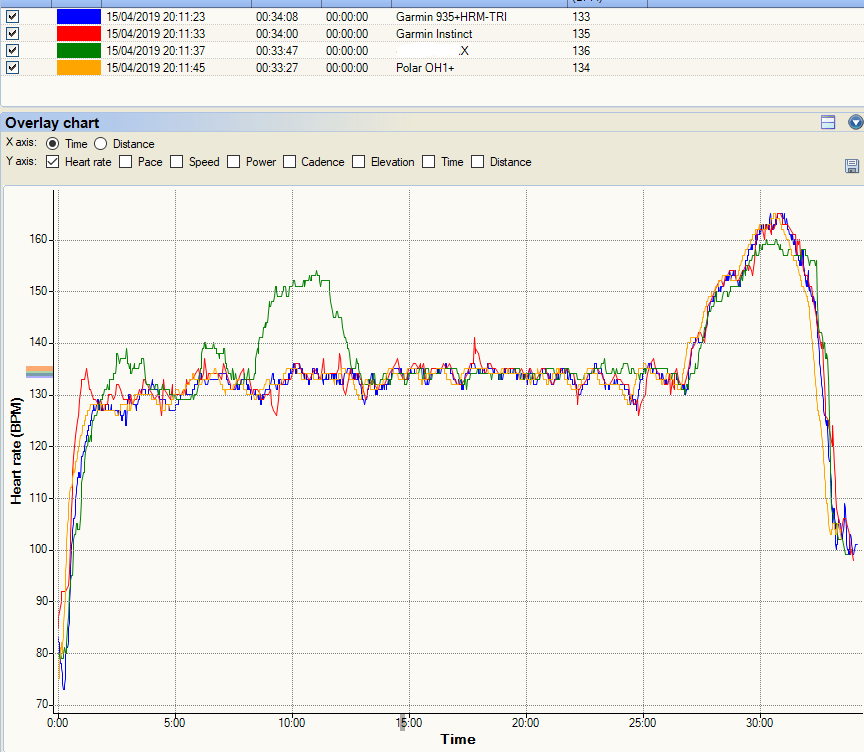The width and height of the screenshot is (864, 752).
Task: Click the 15/04/2019 20:11:23 start time cell
Action: pyautogui.click(x=156, y=17)
